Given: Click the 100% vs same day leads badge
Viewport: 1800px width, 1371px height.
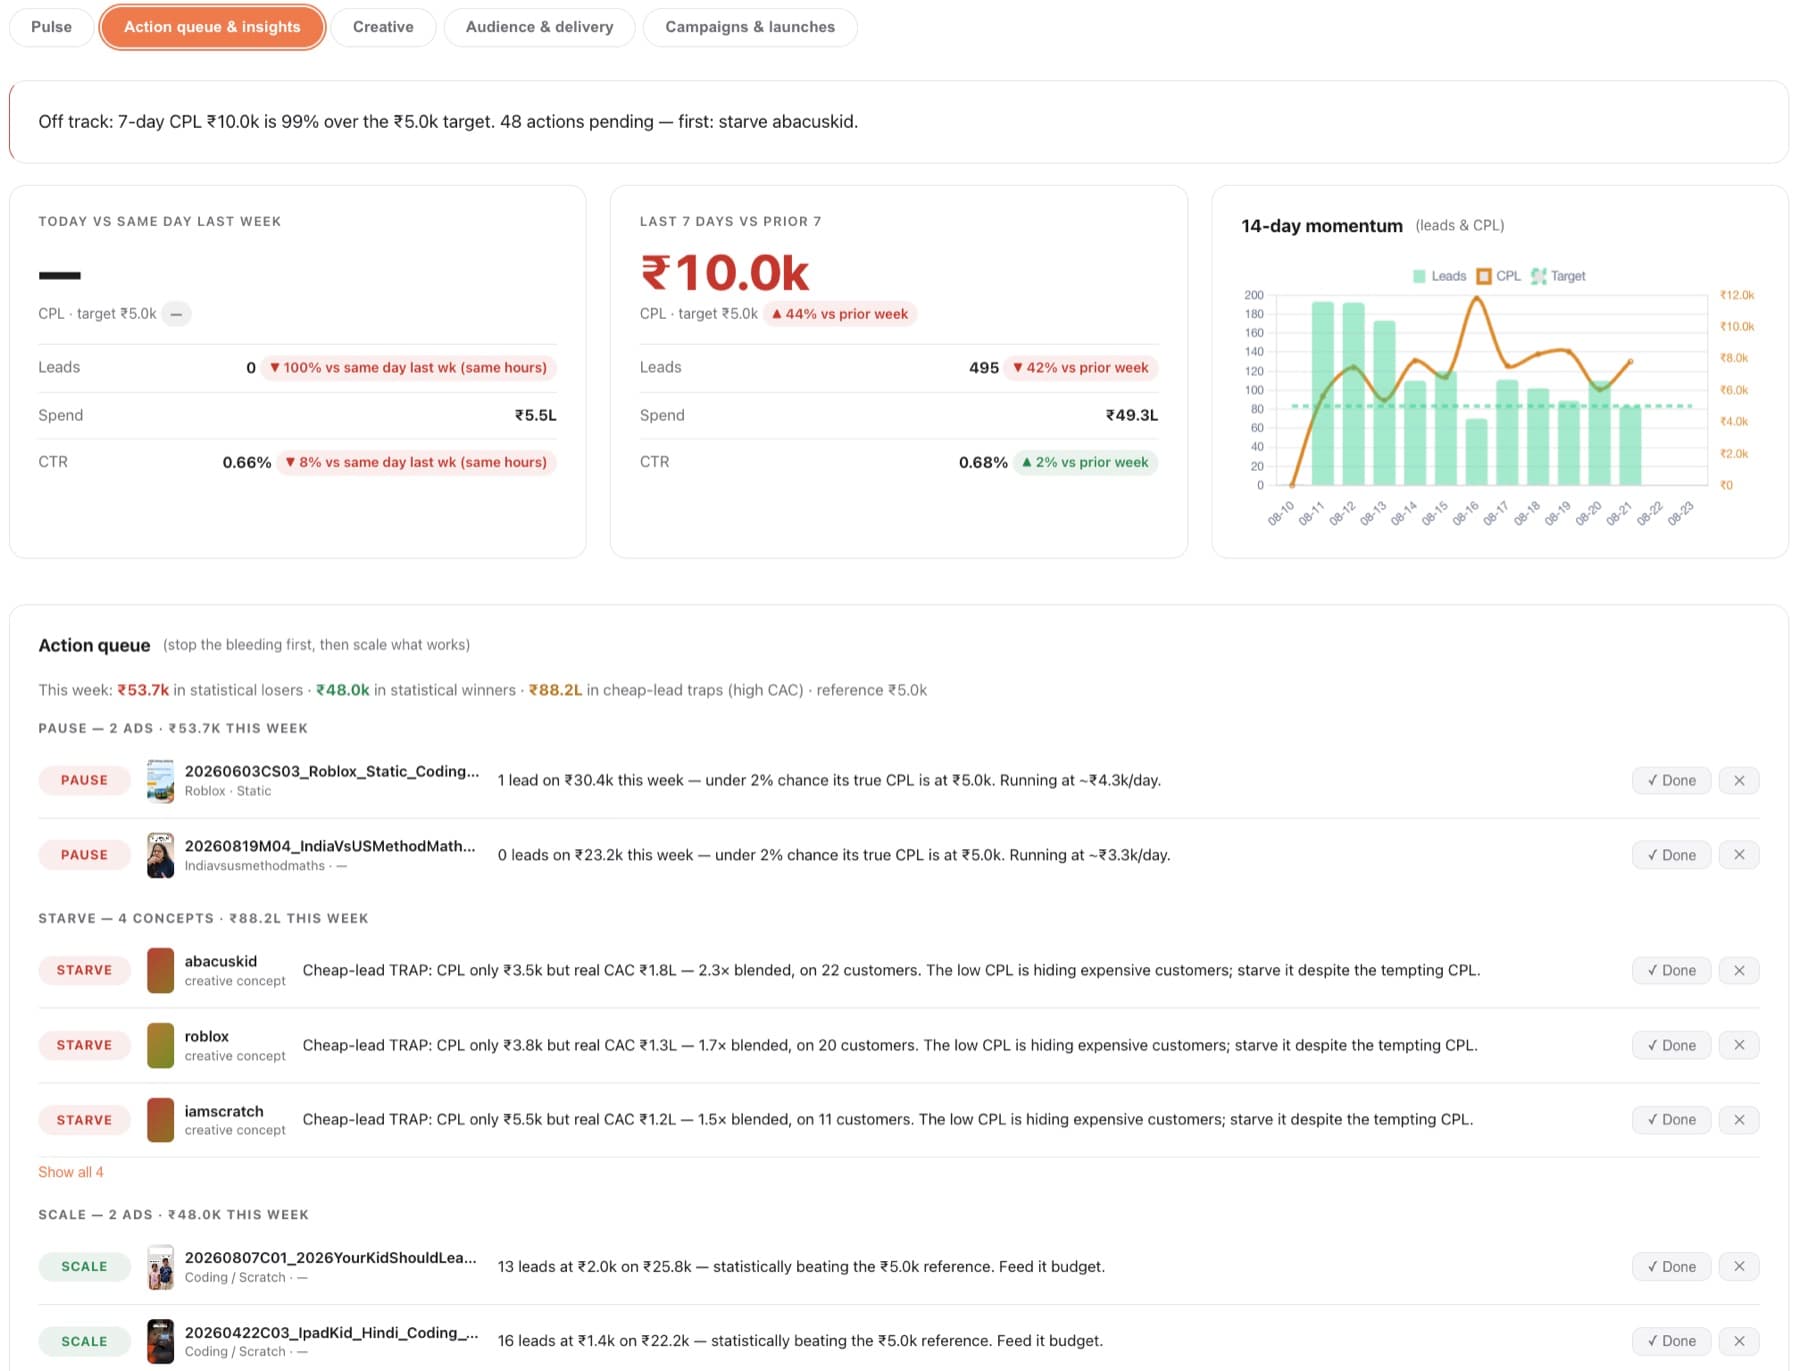Looking at the screenshot, I should tap(409, 368).
